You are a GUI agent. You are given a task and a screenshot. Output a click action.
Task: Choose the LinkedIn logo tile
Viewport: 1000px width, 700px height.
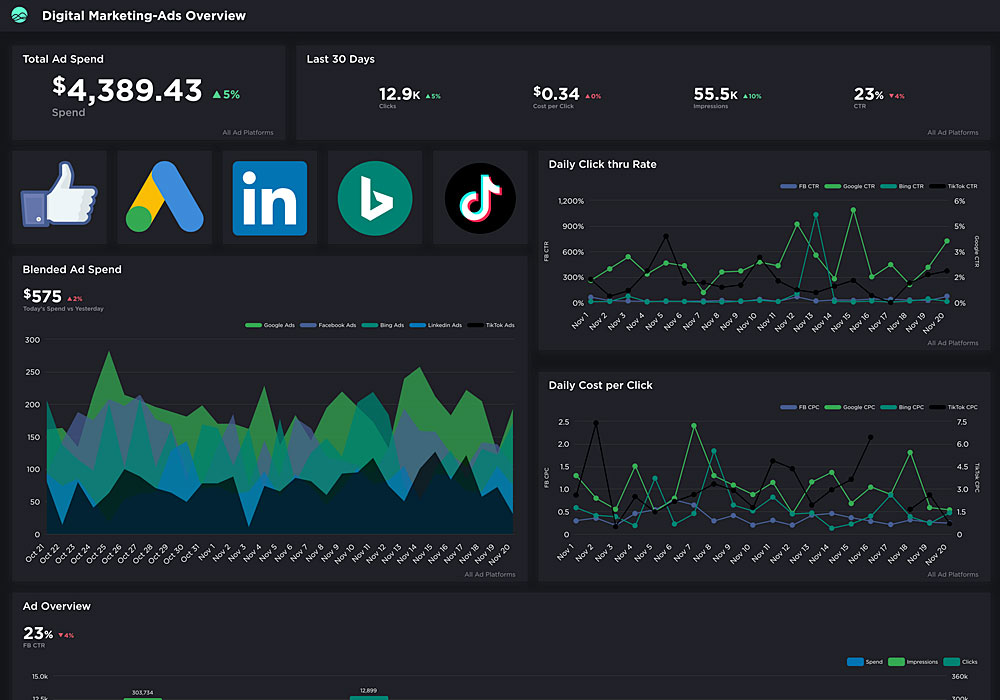pyautogui.click(x=270, y=198)
